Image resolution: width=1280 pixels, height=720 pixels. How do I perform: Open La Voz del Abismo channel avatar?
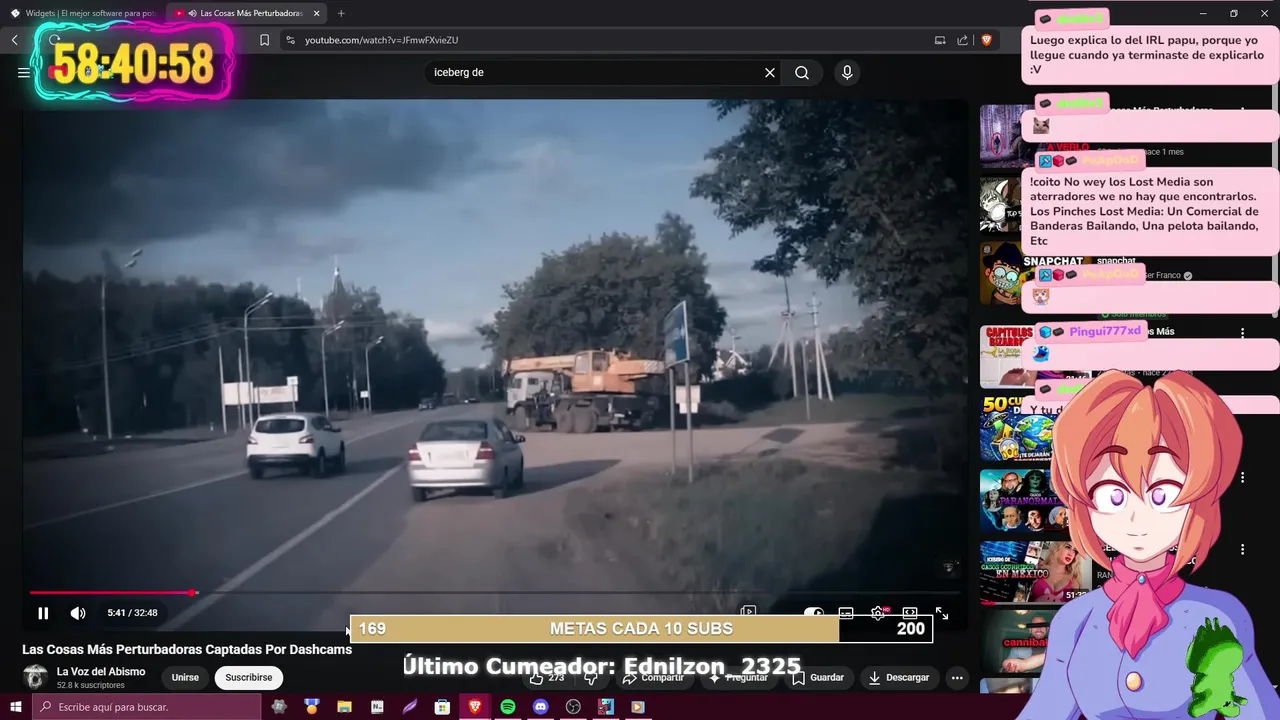tap(35, 677)
